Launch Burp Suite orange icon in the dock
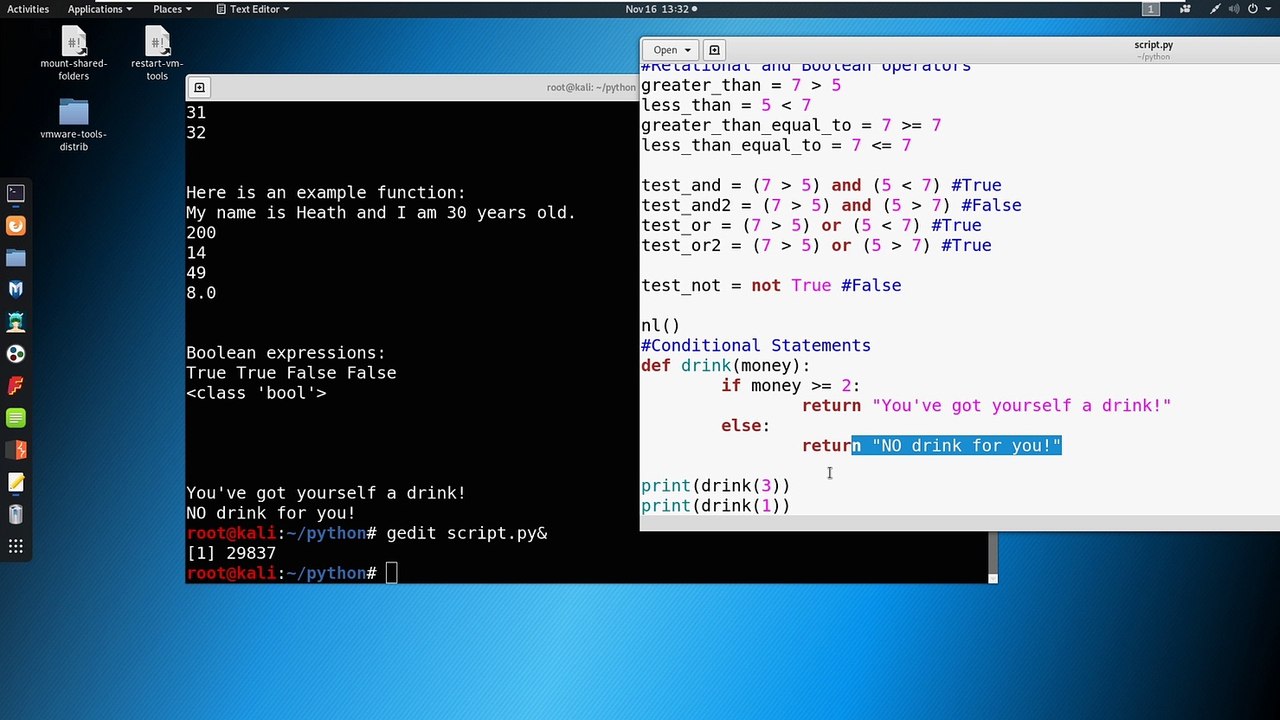The height and width of the screenshot is (720, 1280). (x=16, y=450)
